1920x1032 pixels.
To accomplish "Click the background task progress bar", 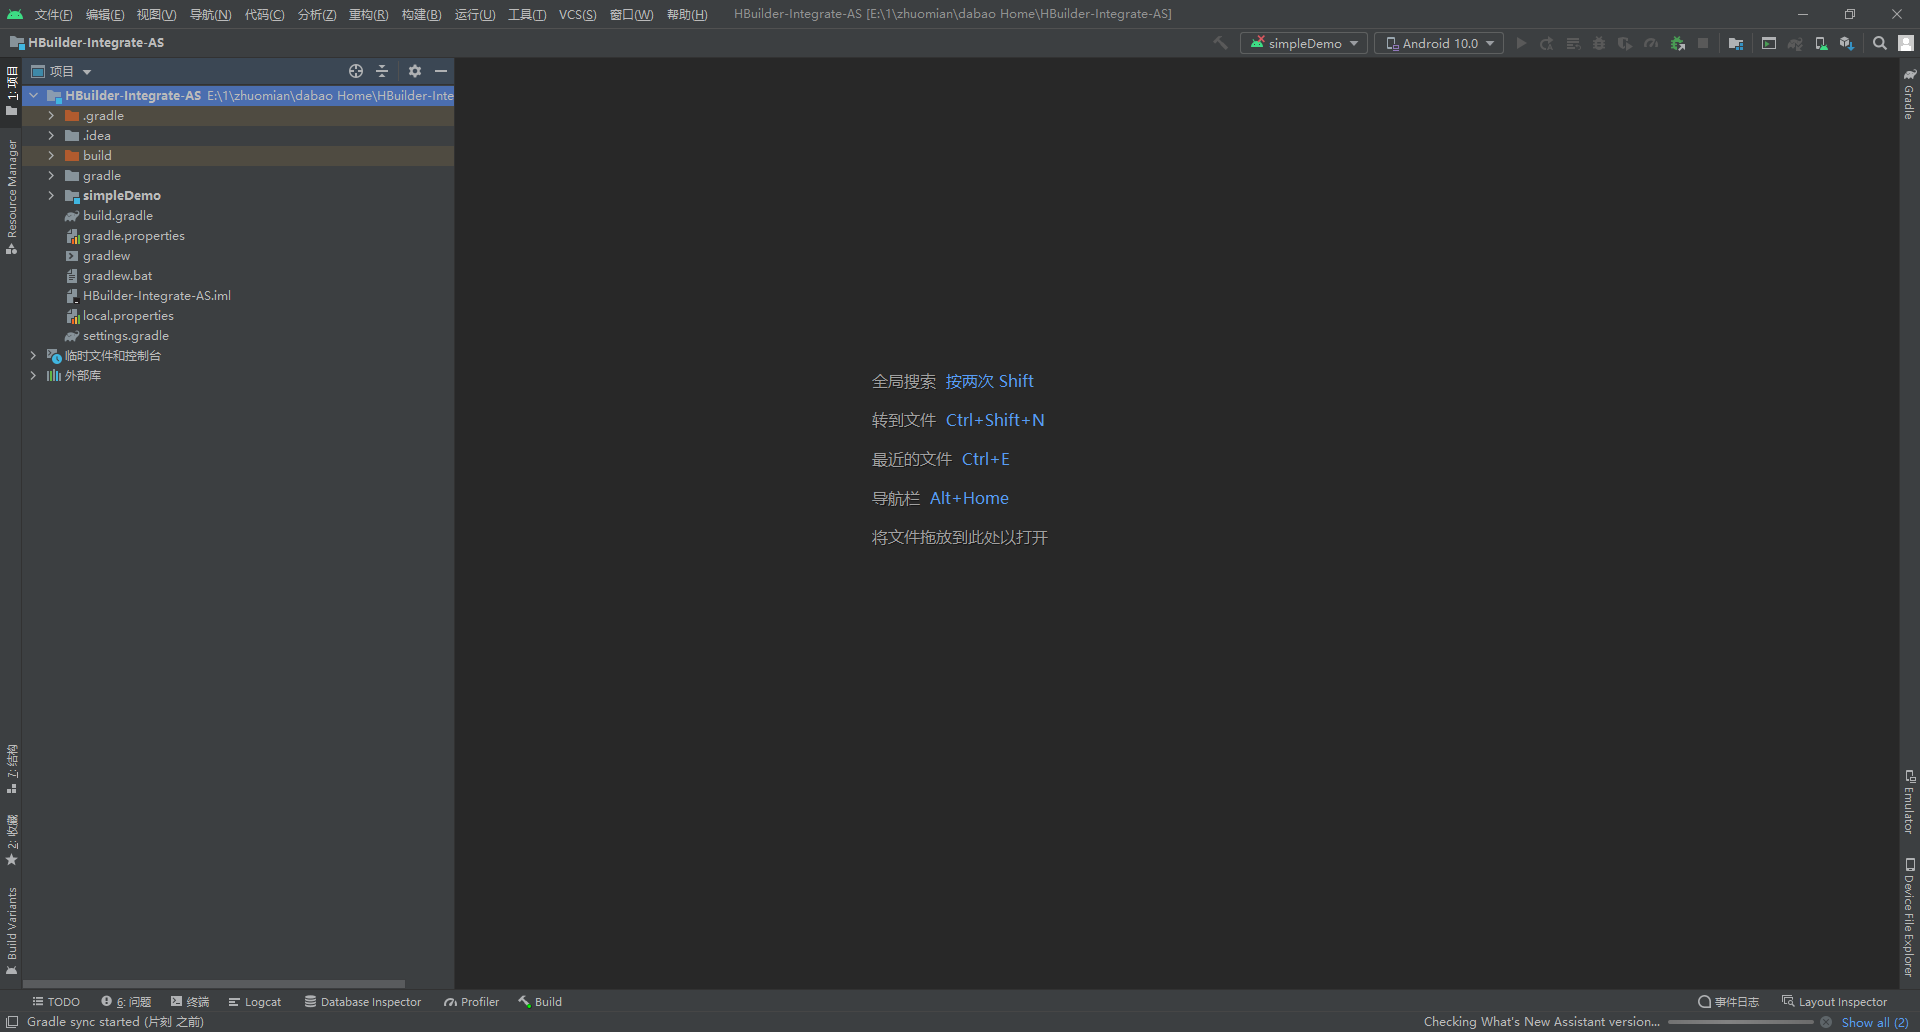I will (1740, 1022).
